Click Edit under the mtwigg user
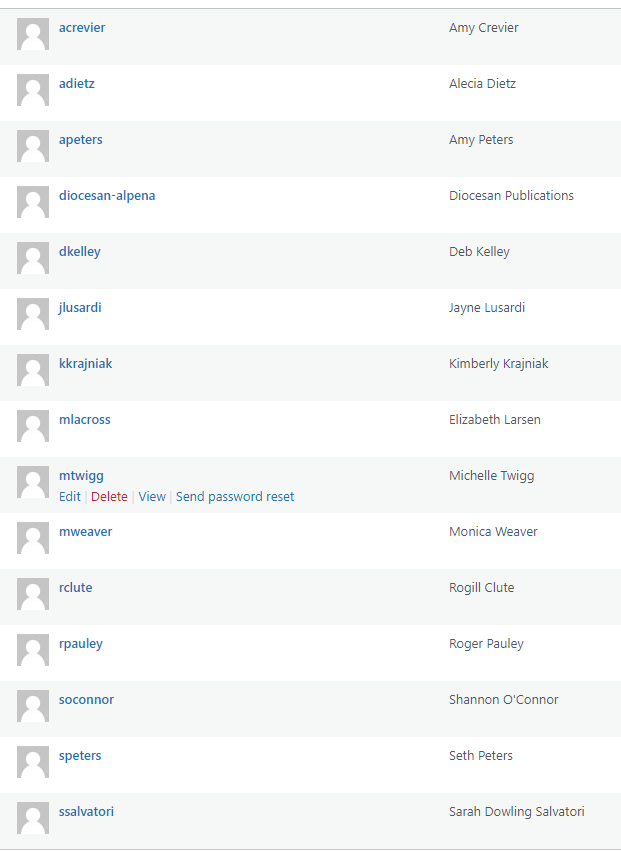Viewport: 621px width, 851px height. pyautogui.click(x=70, y=497)
